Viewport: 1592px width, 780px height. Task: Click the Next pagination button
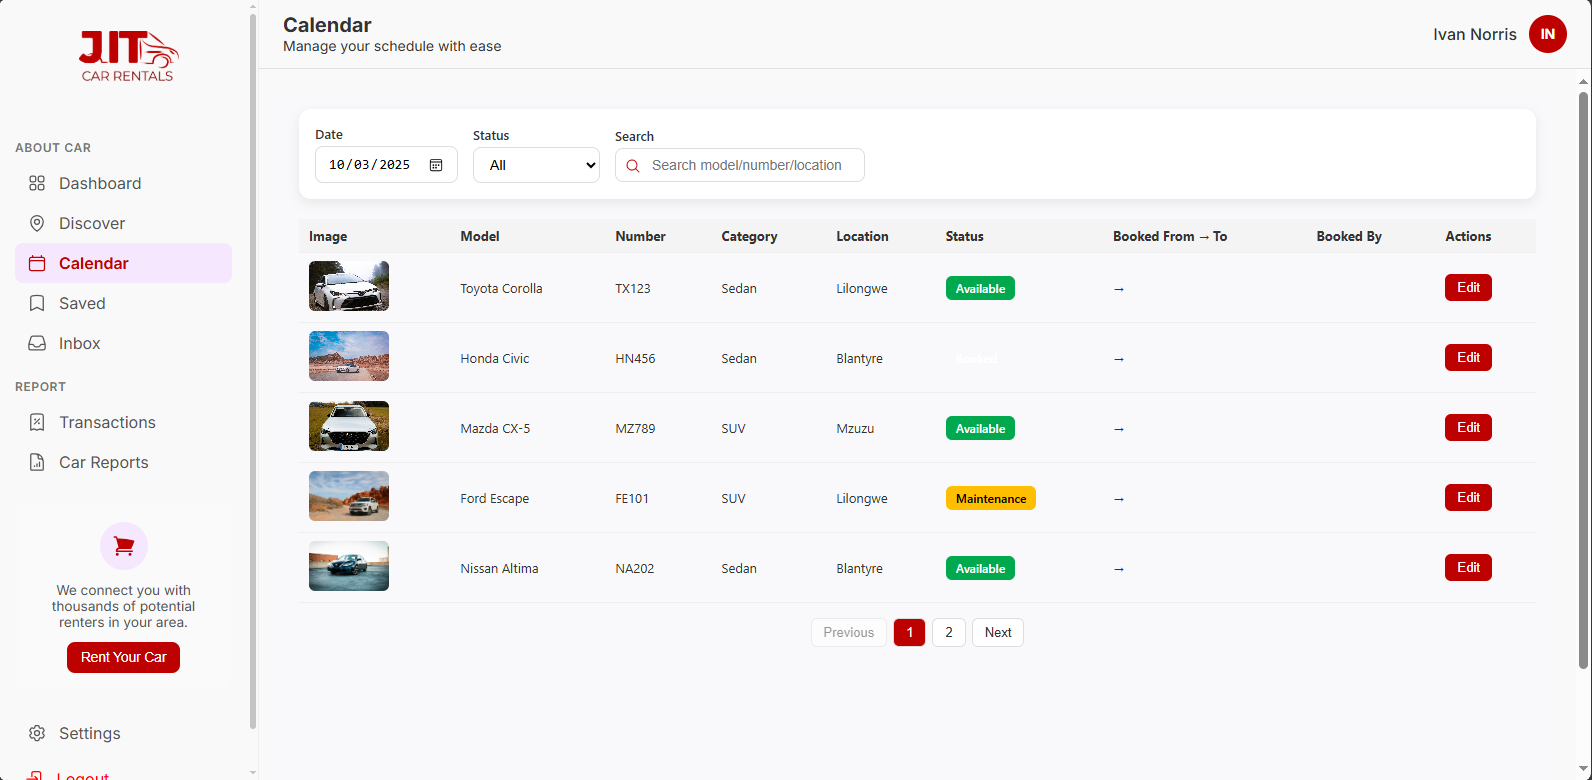click(998, 632)
